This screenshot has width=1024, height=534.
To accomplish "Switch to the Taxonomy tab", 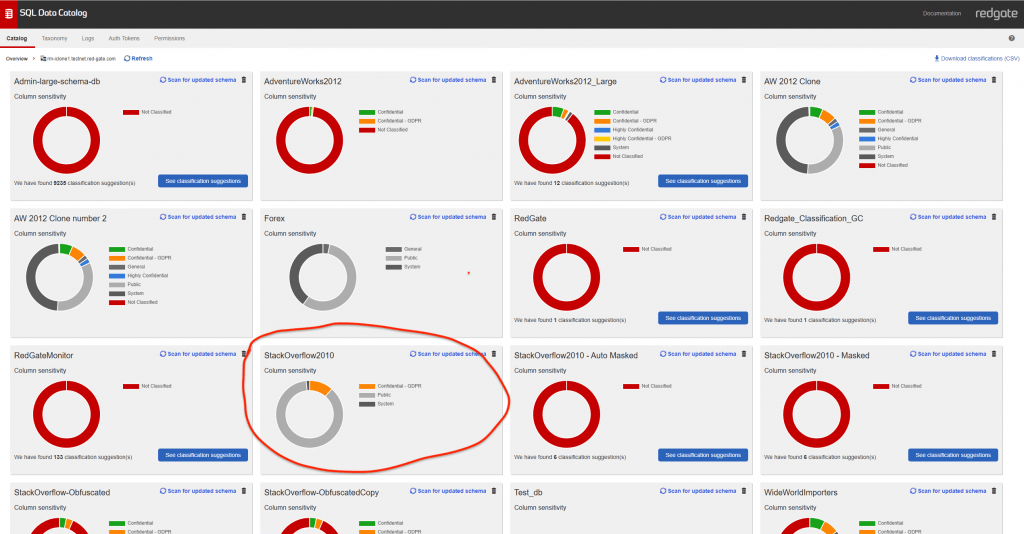I will click(54, 39).
